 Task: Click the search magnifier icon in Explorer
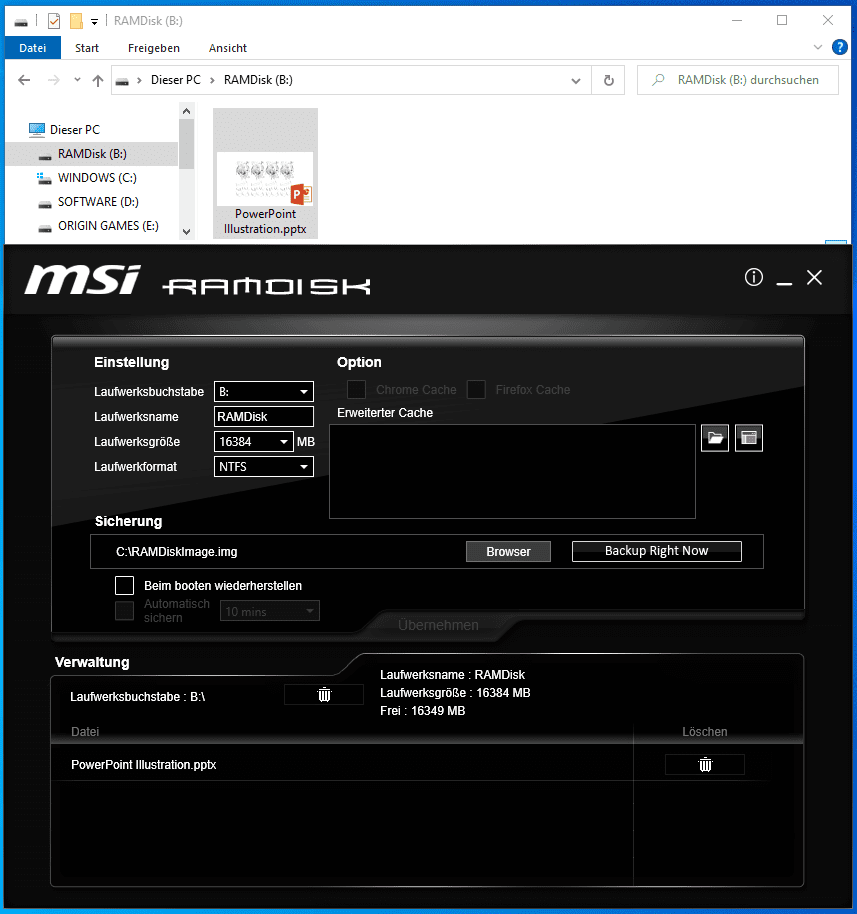coord(658,80)
